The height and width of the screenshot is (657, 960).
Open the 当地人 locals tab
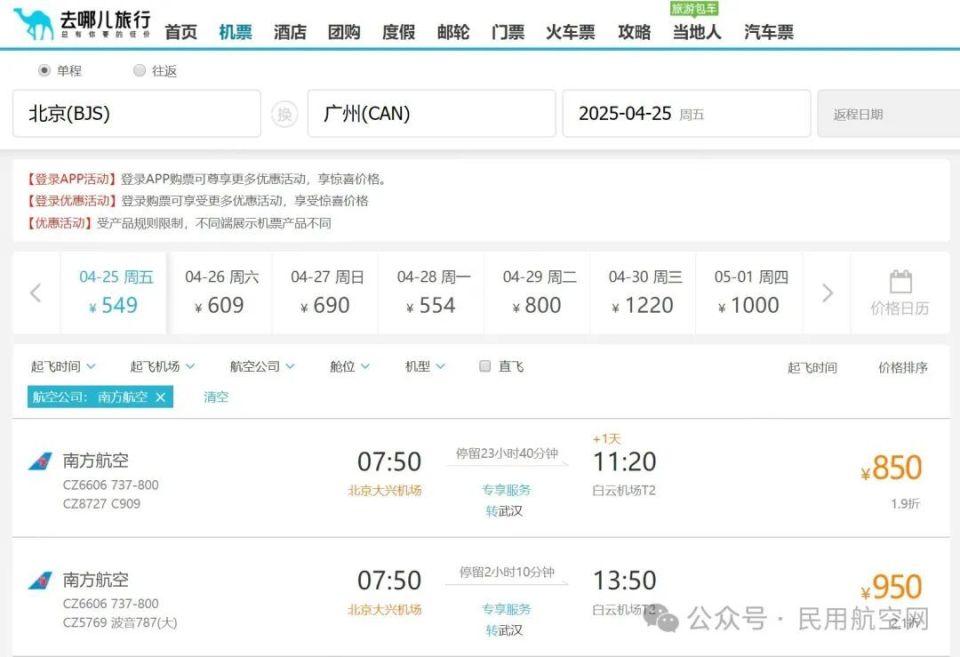pyautogui.click(x=697, y=32)
